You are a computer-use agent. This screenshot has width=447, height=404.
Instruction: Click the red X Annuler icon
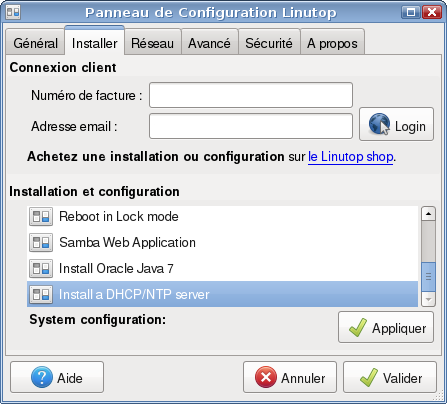tap(266, 377)
